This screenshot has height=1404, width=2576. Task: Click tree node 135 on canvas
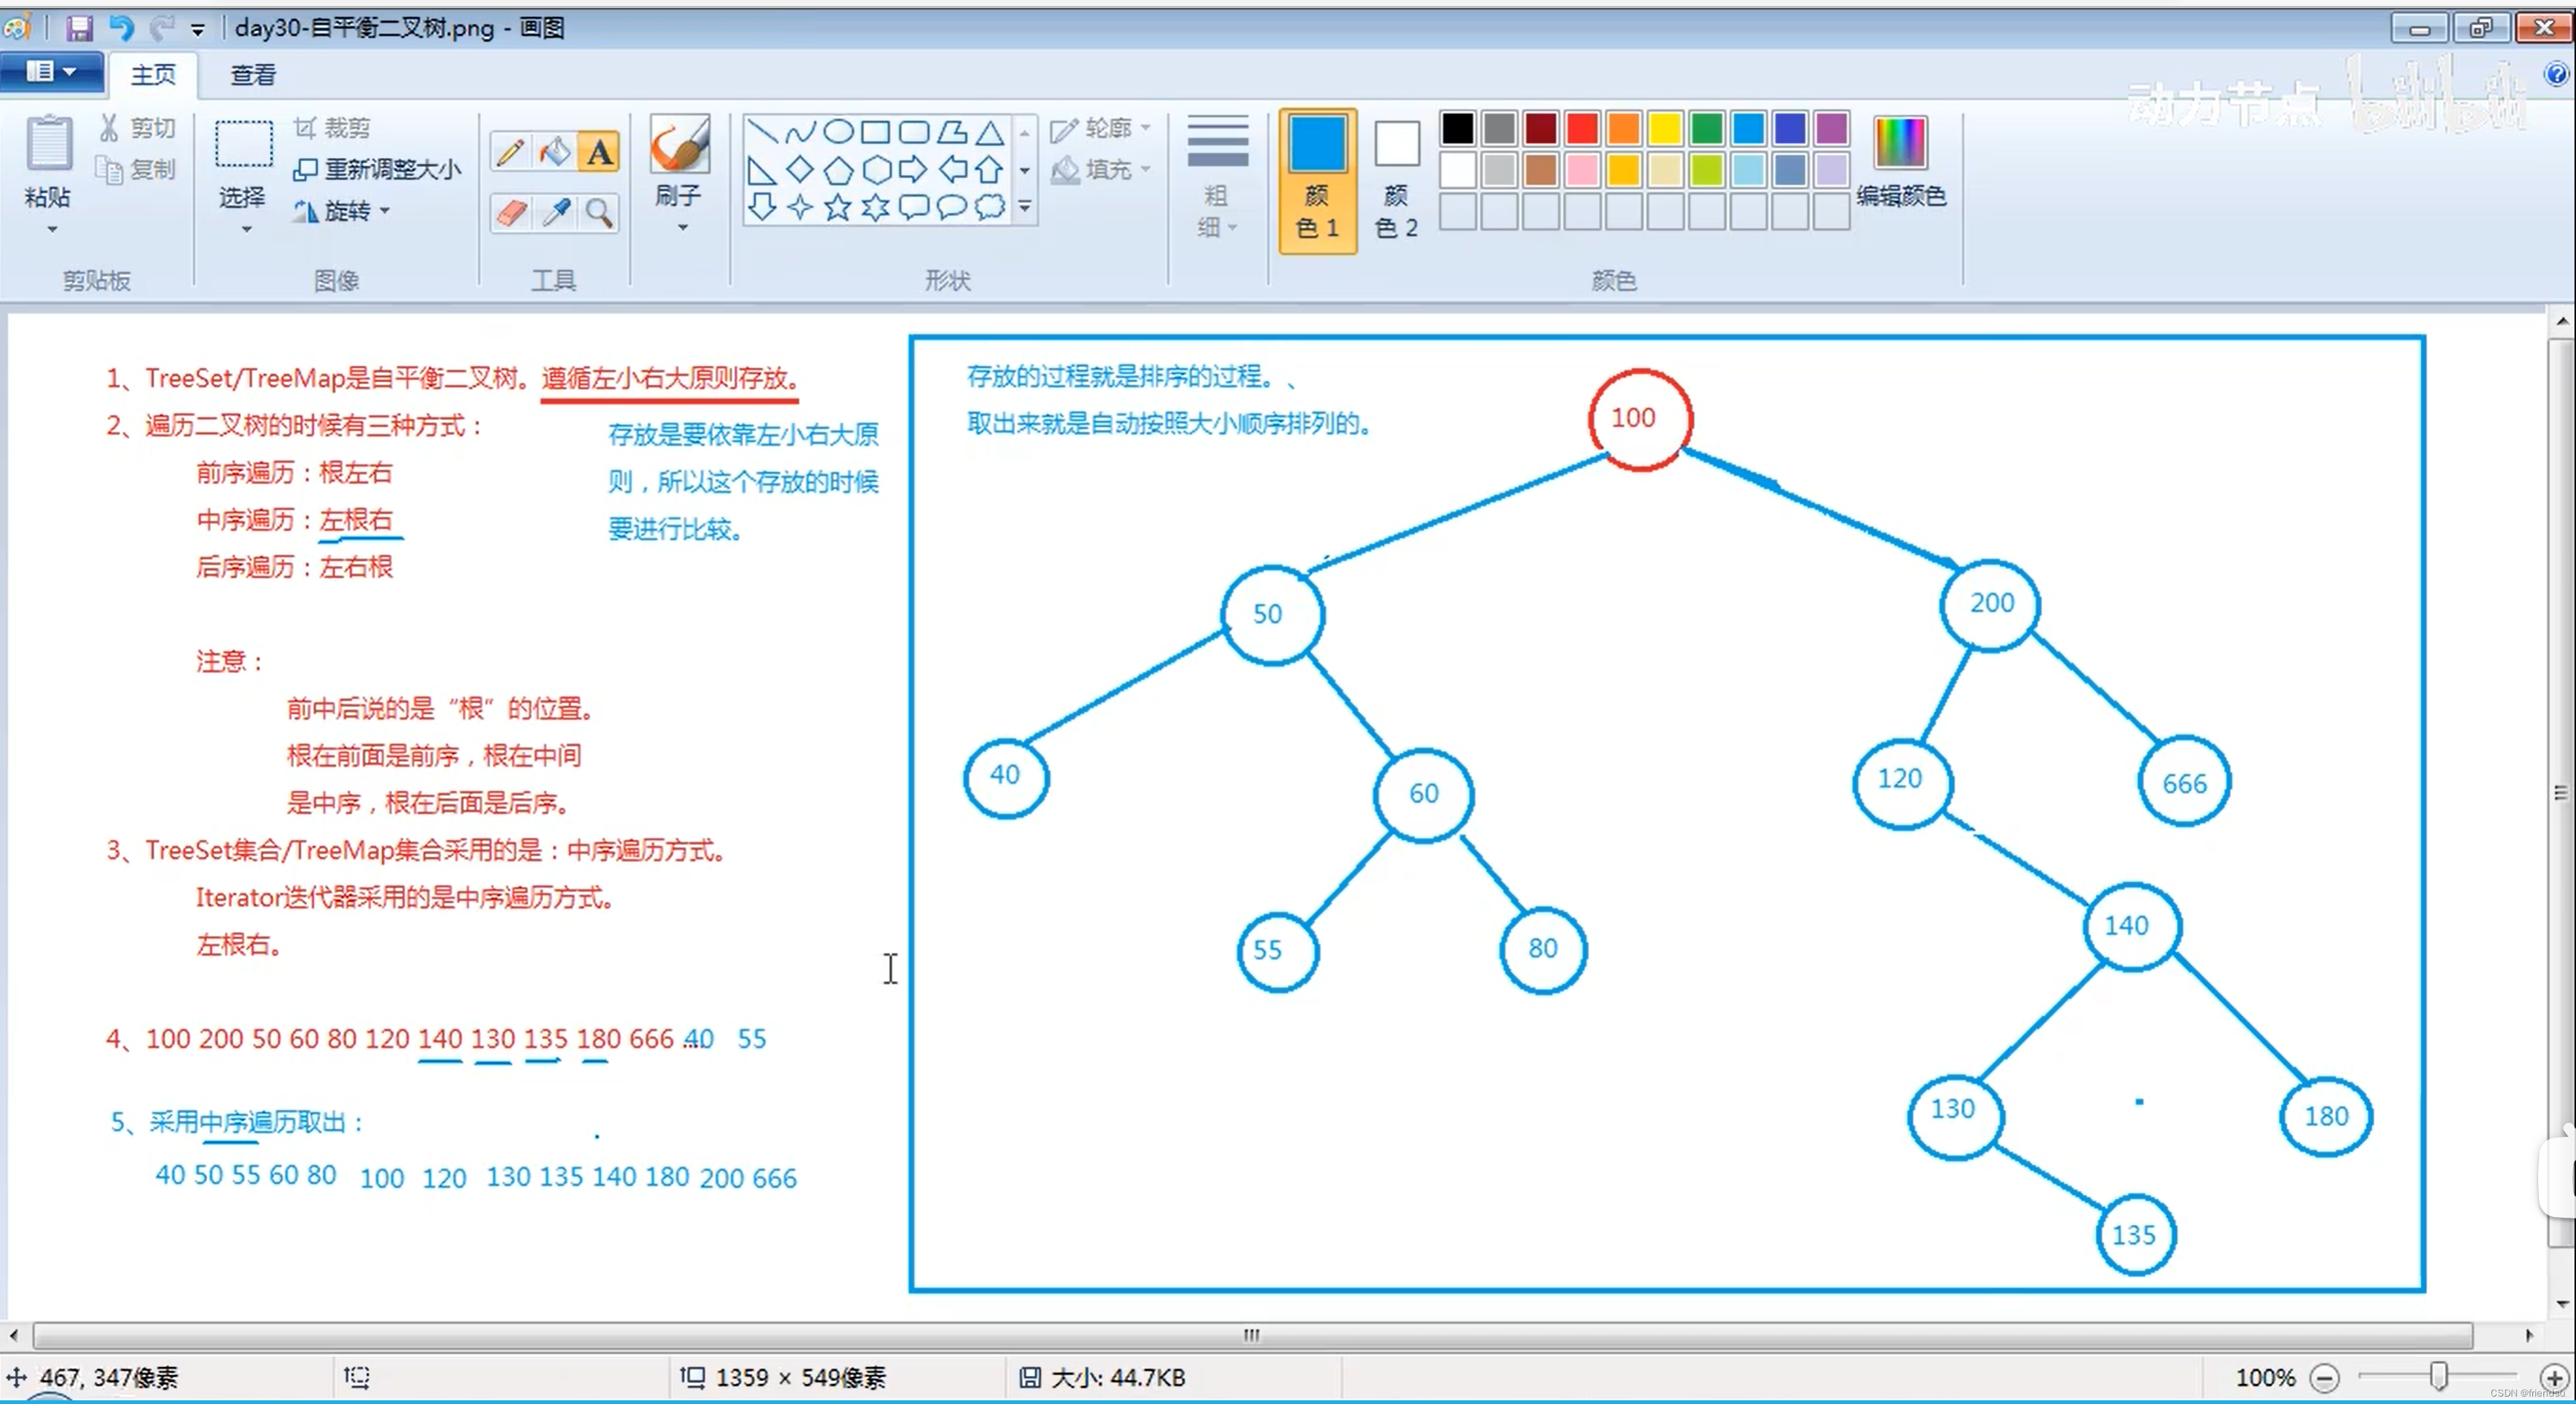pyautogui.click(x=2135, y=1235)
